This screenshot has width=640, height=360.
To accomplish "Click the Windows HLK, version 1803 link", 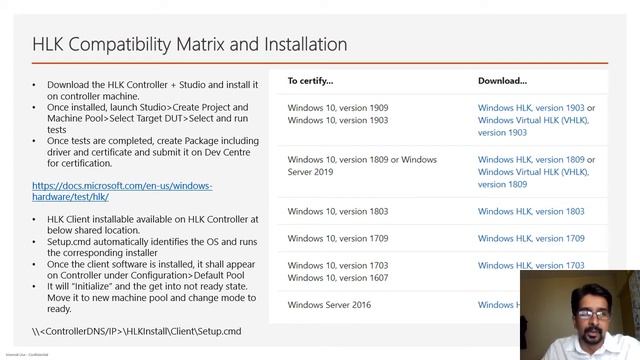I will point(531,211).
